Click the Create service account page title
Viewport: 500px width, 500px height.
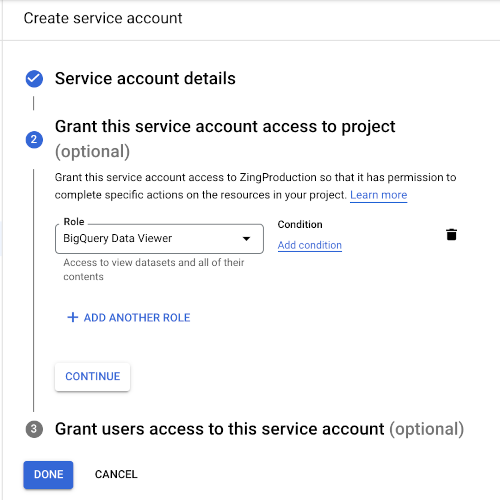(x=103, y=18)
